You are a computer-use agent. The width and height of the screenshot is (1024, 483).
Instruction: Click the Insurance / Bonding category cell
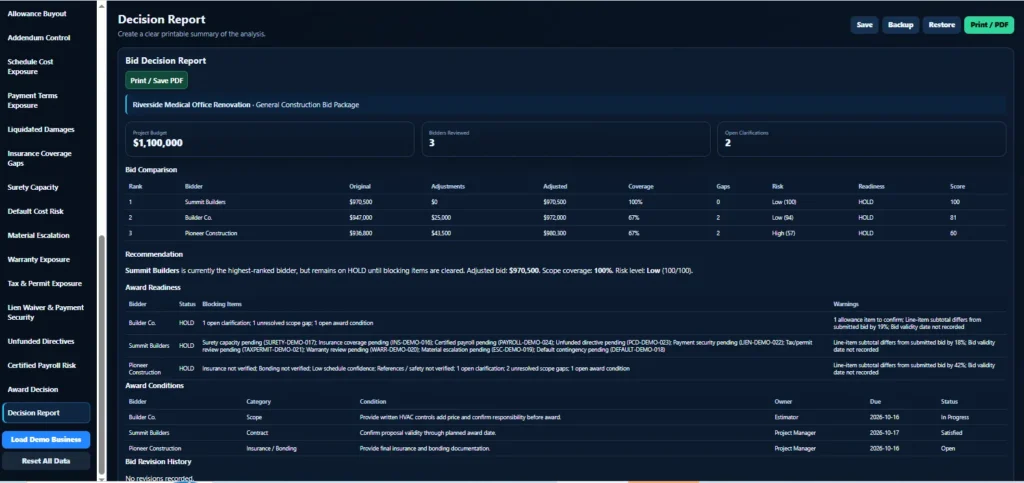coord(270,448)
